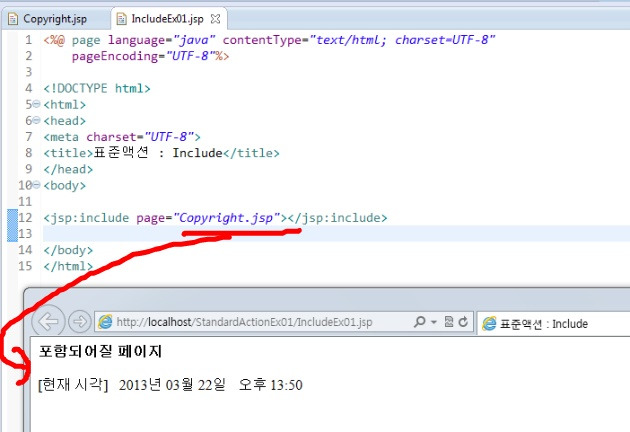The image size is (630, 432).
Task: Open the address bar search dropdown arrow
Action: (434, 322)
